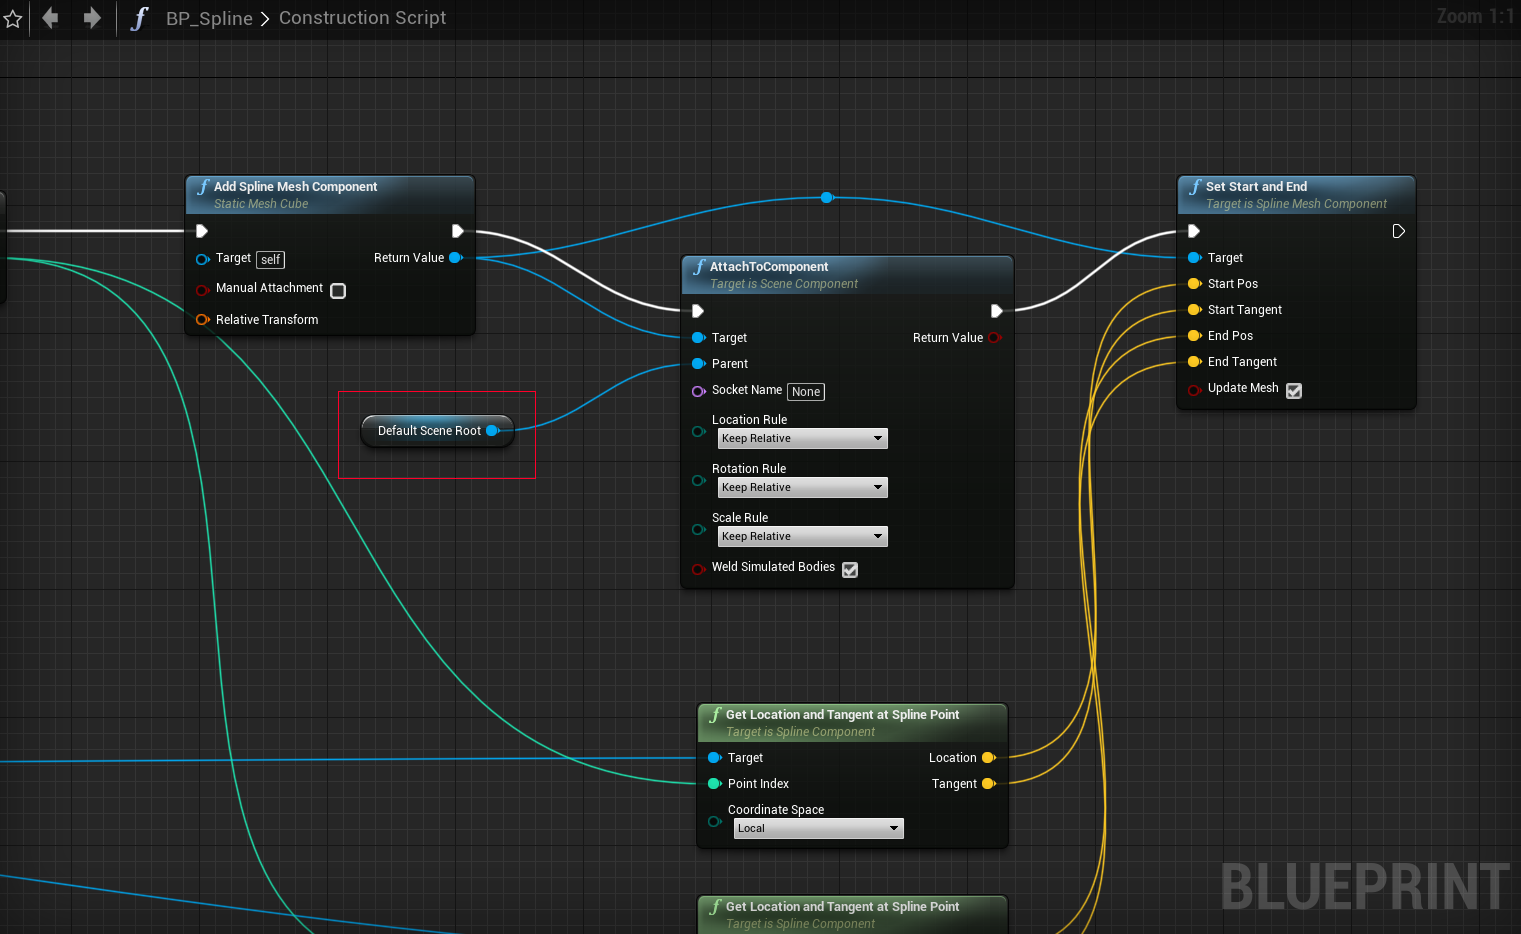1521x934 pixels.
Task: Open the BP_Spline breadcrumb link
Action: coord(209,18)
